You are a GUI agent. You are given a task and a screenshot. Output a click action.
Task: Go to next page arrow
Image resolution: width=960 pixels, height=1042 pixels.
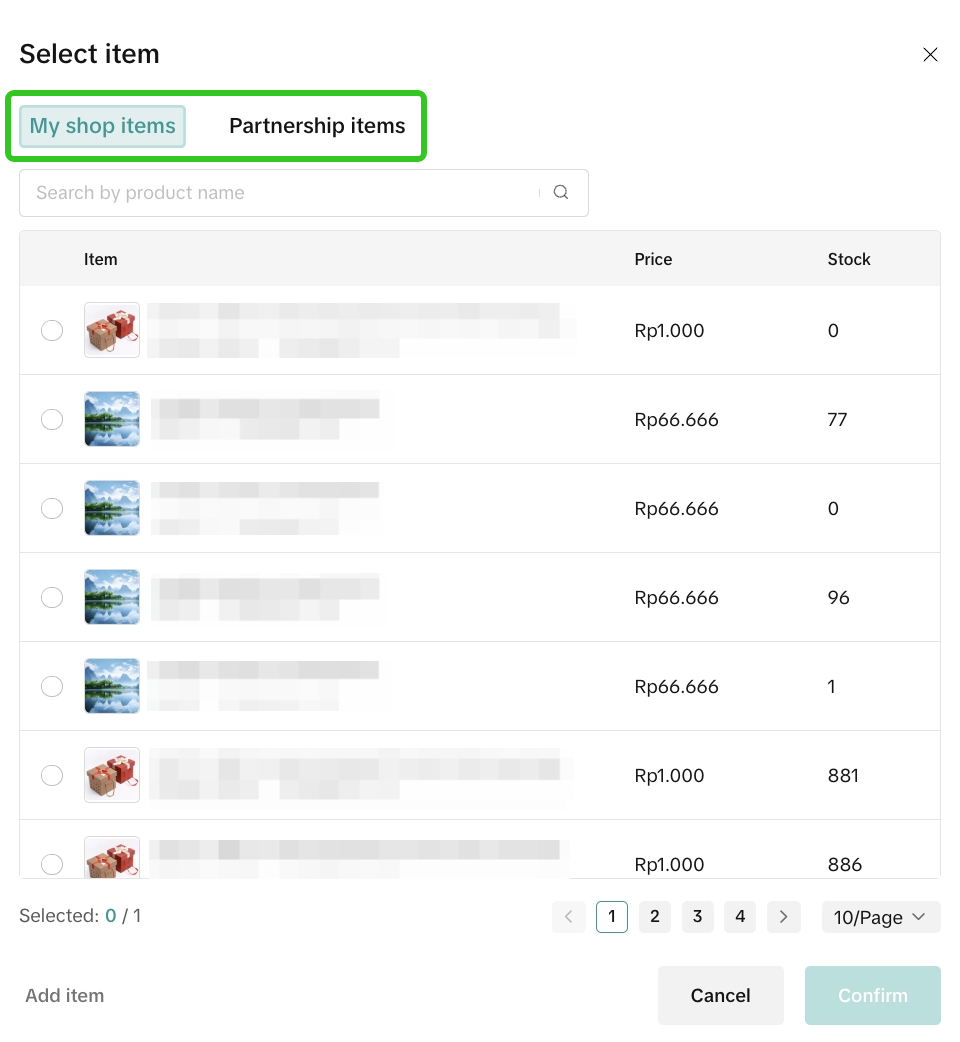[783, 917]
